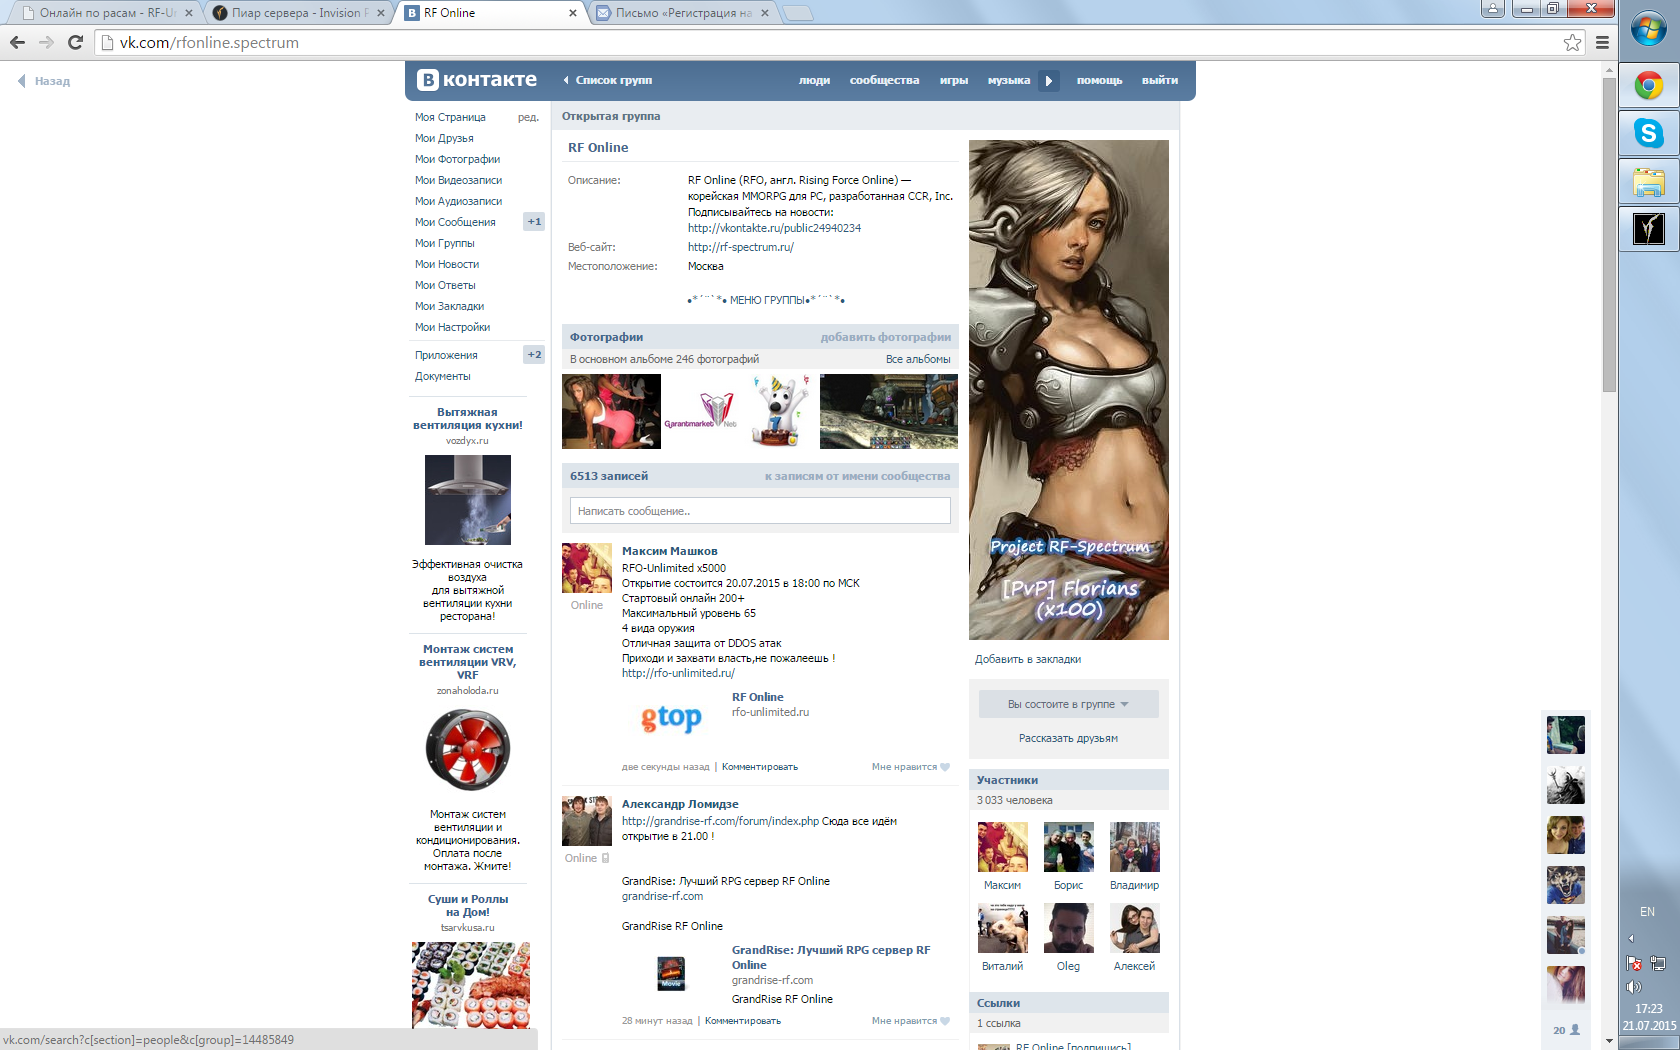Open 'Мои Сообщения' in left menu
The width and height of the screenshot is (1680, 1050).
click(x=455, y=222)
